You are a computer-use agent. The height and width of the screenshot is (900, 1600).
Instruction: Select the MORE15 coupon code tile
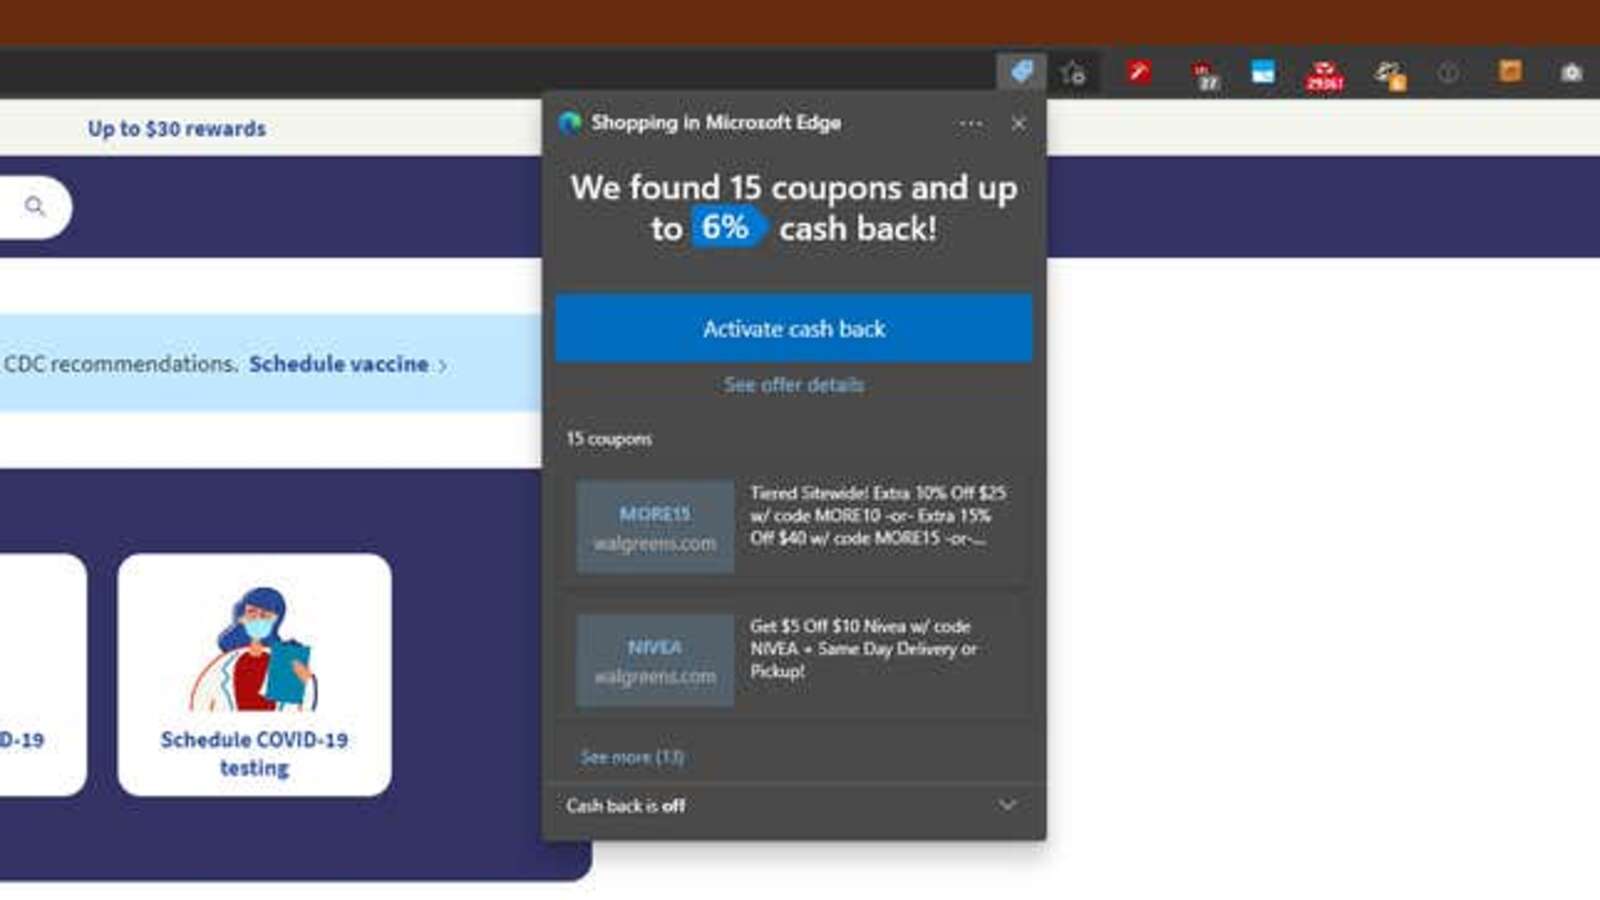click(655, 527)
